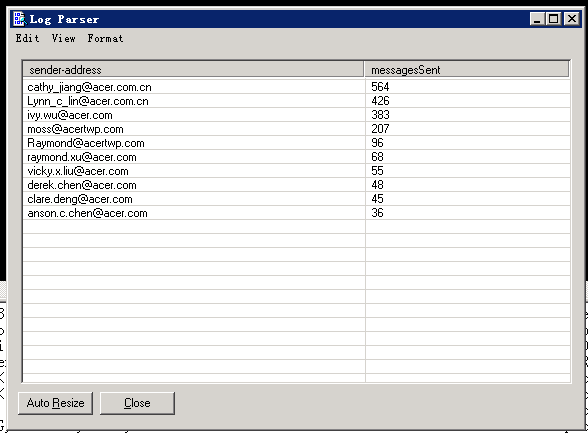The height and width of the screenshot is (433, 588).
Task: Select raymond.xu@acer.com address
Action: (x=82, y=157)
